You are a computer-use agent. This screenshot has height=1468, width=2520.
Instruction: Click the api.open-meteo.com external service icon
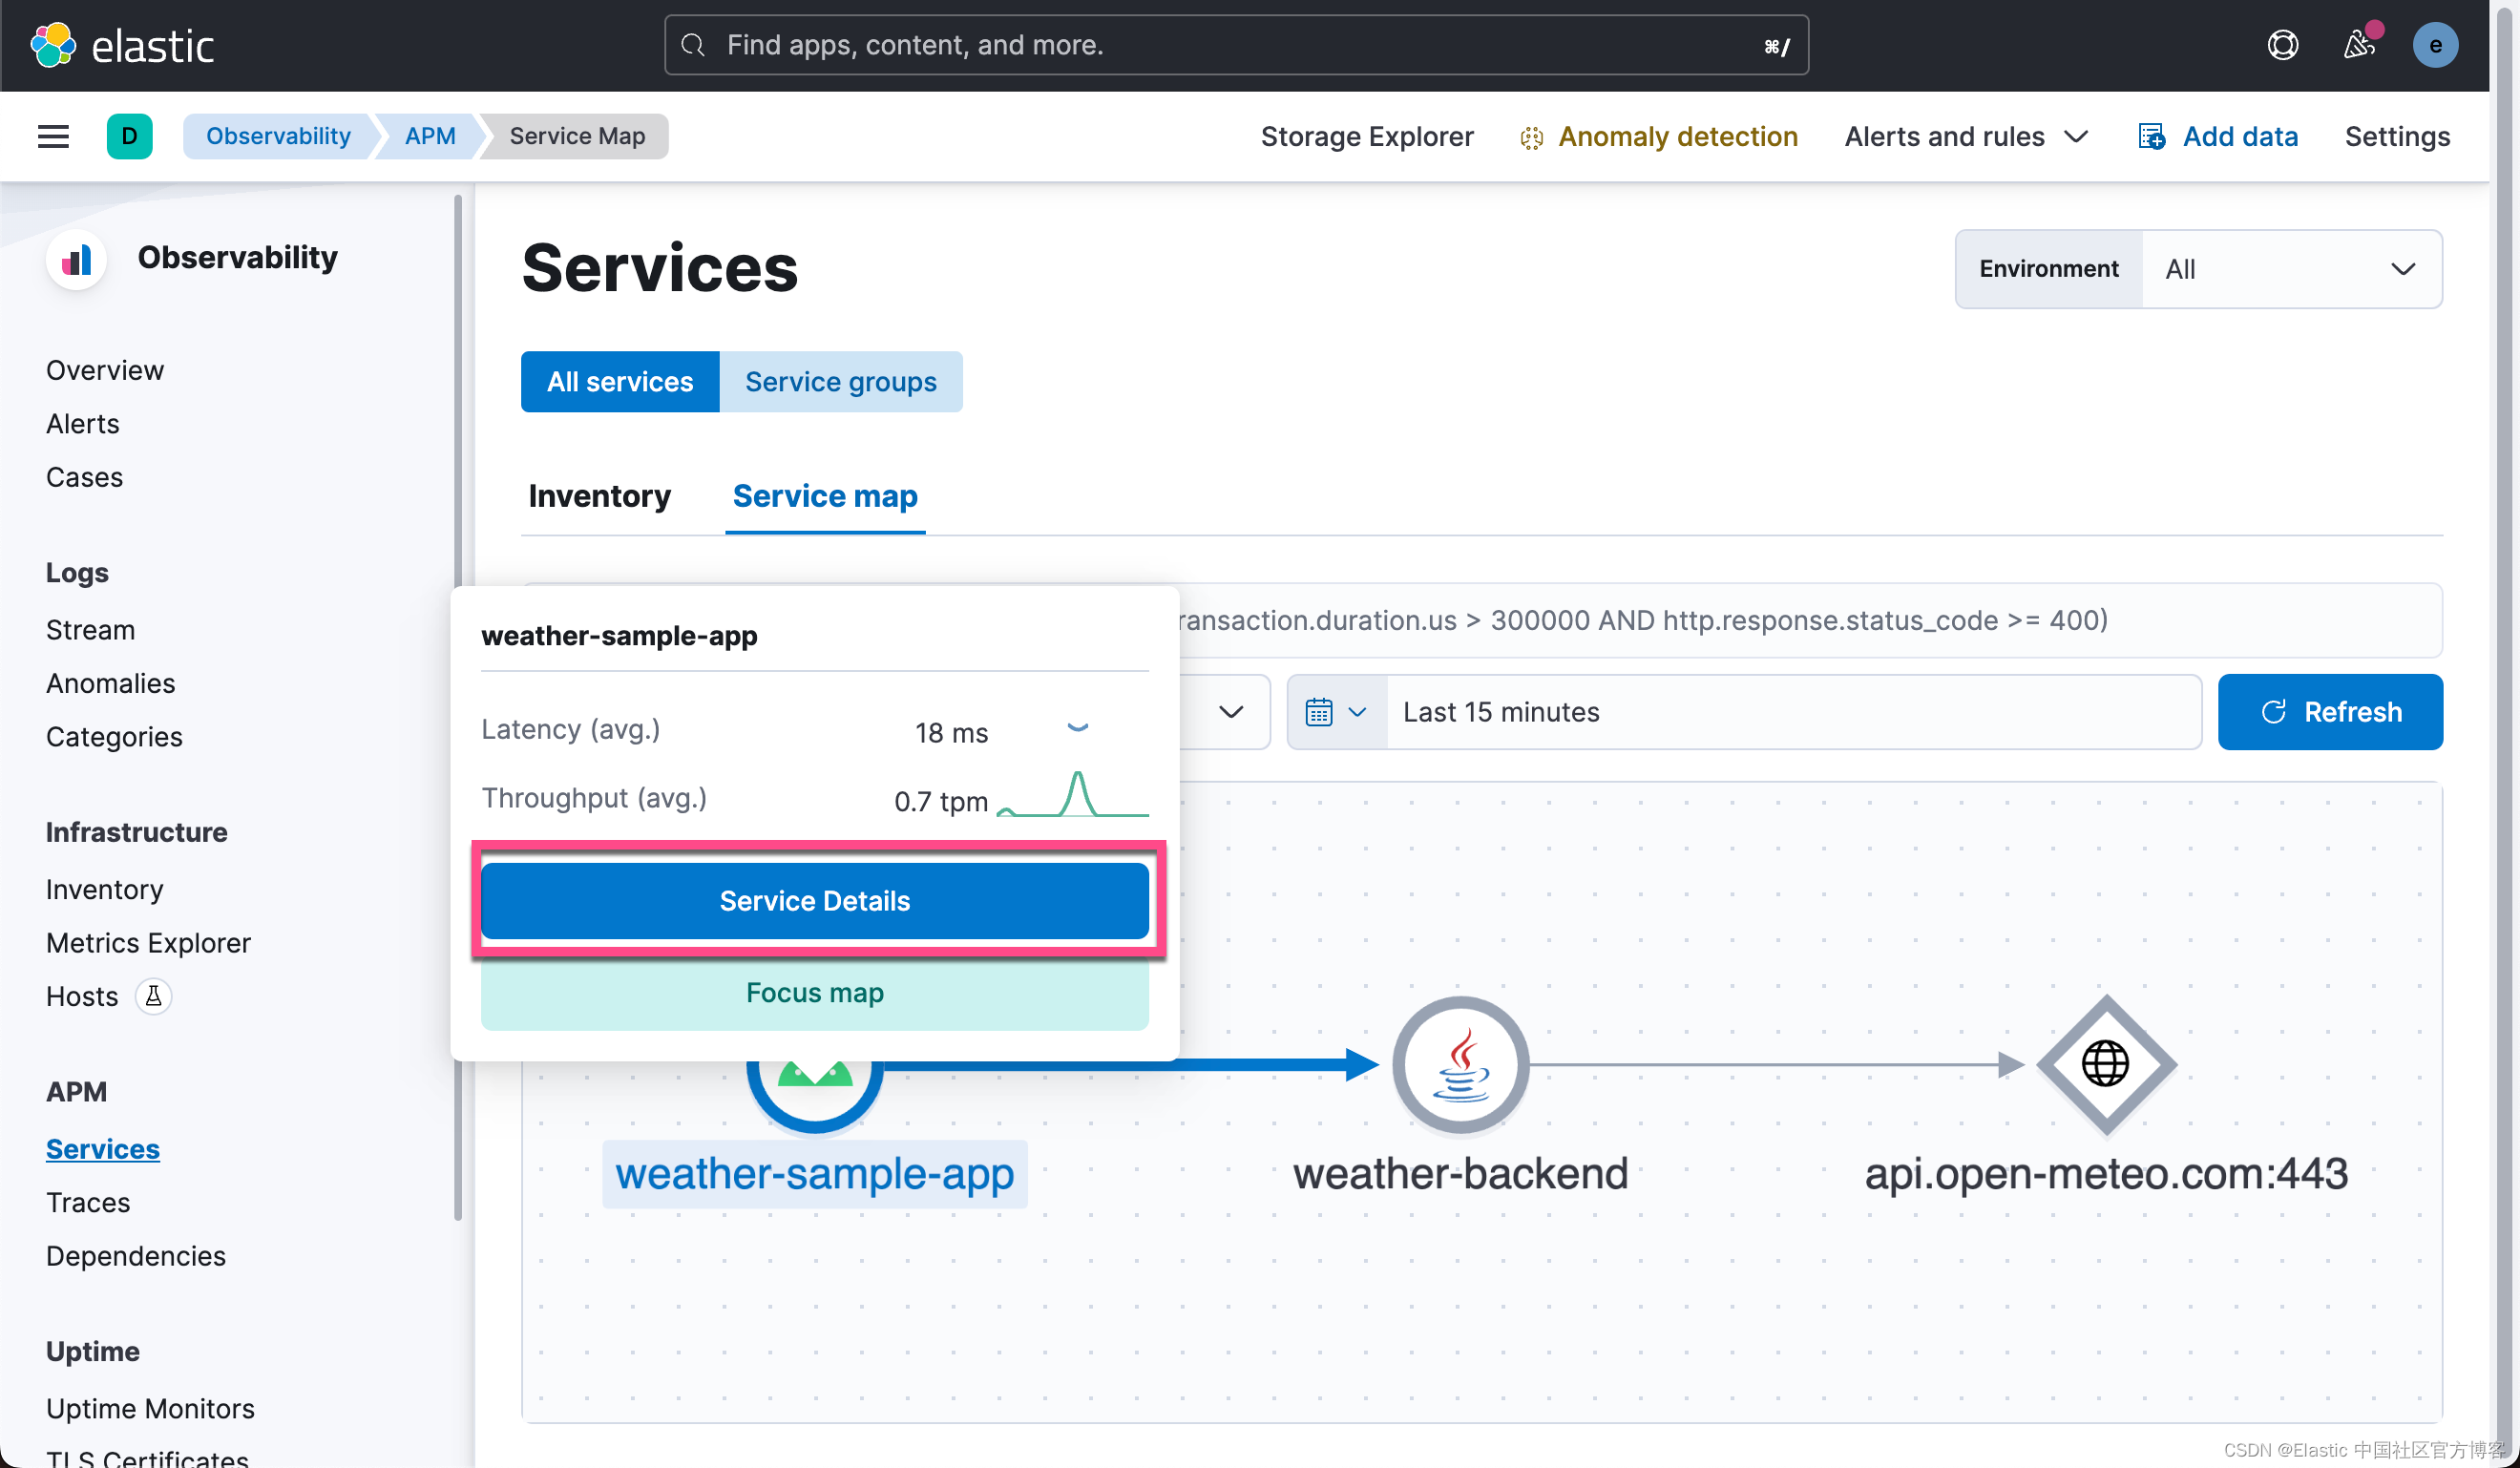pyautogui.click(x=2104, y=1064)
